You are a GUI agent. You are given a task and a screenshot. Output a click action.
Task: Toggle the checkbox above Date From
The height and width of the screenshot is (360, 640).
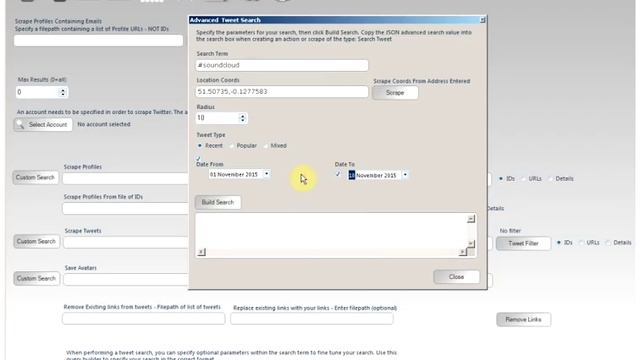pyautogui.click(x=198, y=158)
